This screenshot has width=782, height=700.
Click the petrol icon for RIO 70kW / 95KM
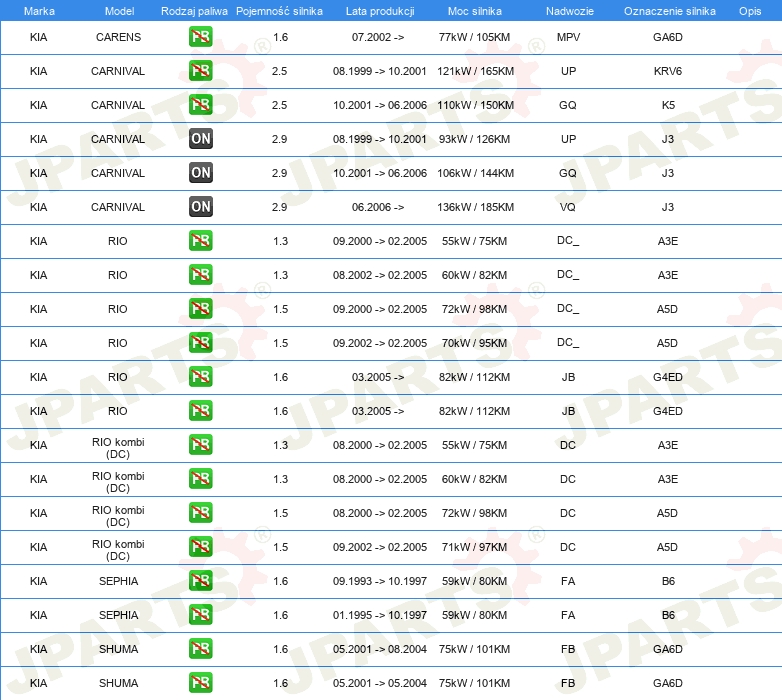tap(200, 343)
